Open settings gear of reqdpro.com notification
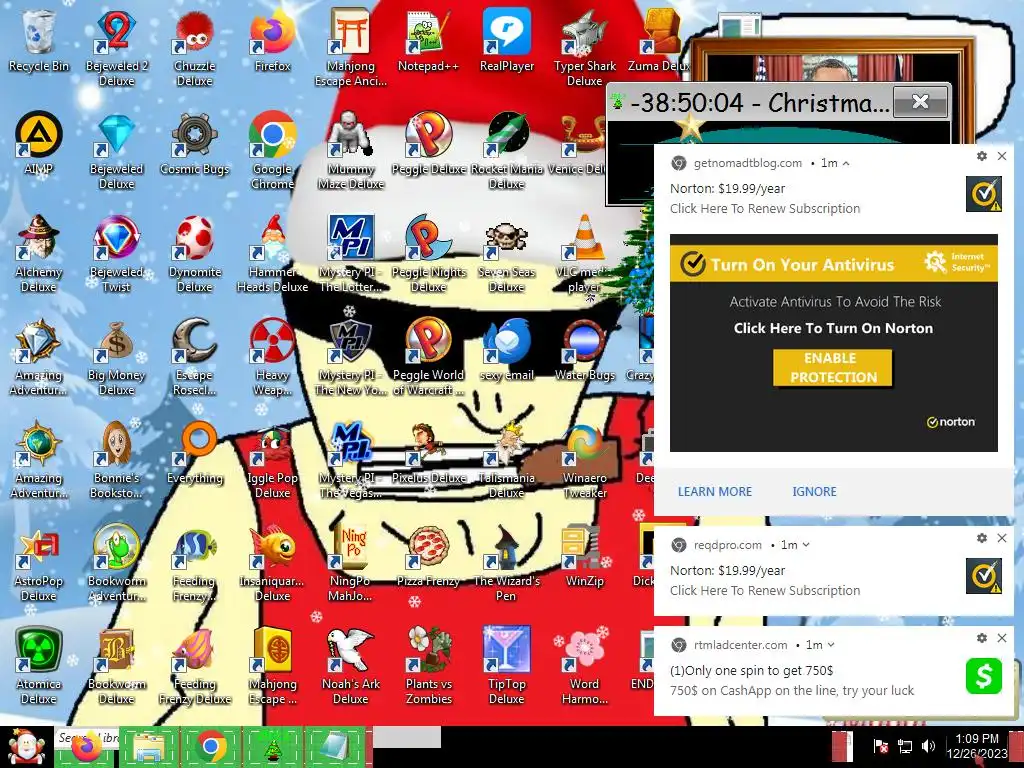The width and height of the screenshot is (1024, 768). pos(981,538)
